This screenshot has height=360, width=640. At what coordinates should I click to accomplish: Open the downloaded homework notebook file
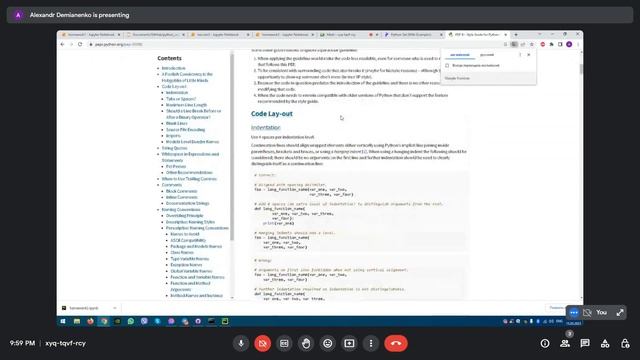[x=84, y=308]
